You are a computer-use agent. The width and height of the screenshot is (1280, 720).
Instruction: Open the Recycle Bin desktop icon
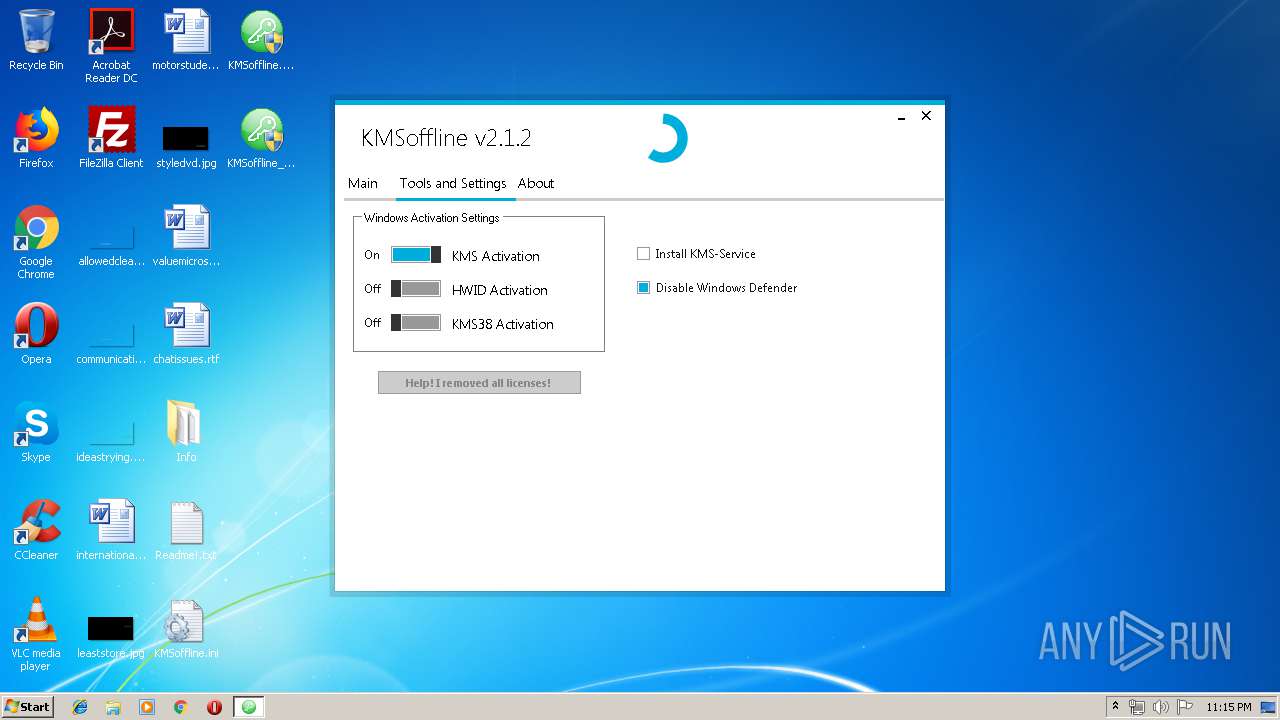point(36,40)
